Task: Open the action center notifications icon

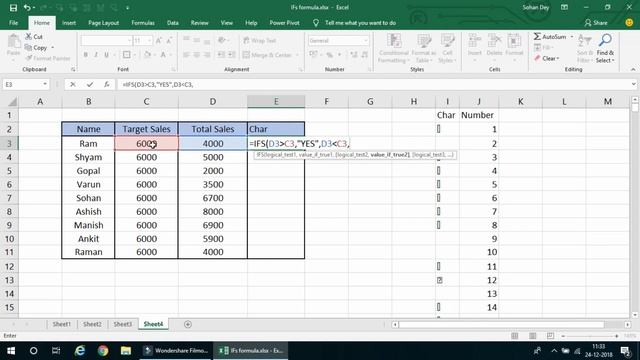Action: coord(625,351)
